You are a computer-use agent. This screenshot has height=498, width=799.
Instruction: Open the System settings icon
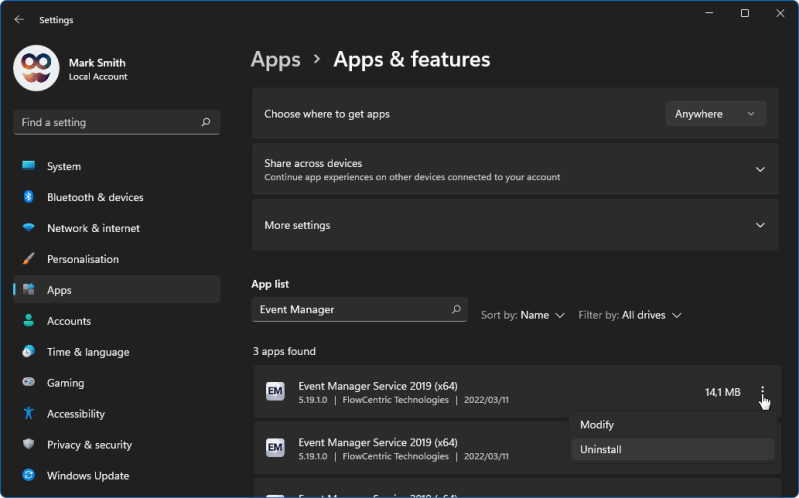coord(29,166)
